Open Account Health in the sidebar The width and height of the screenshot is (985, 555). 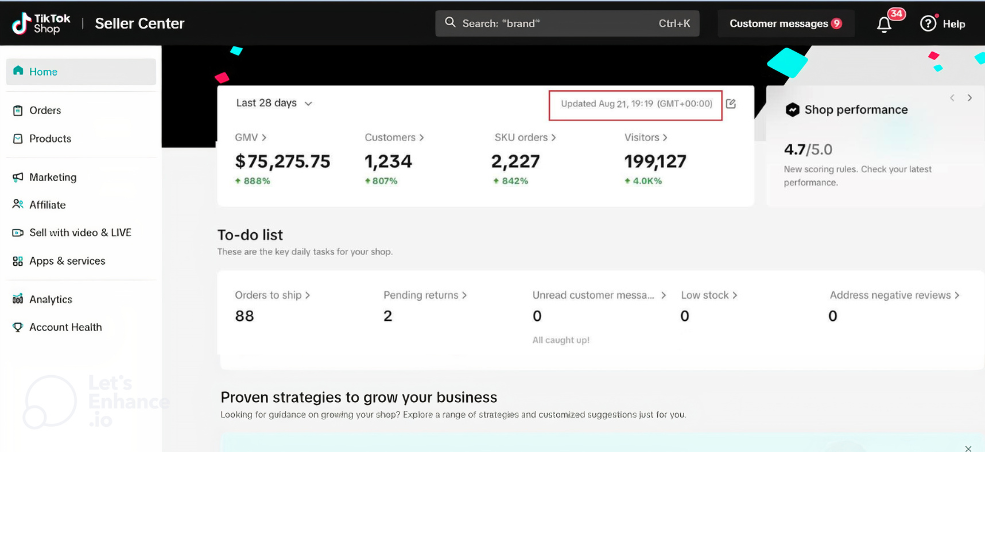(65, 328)
